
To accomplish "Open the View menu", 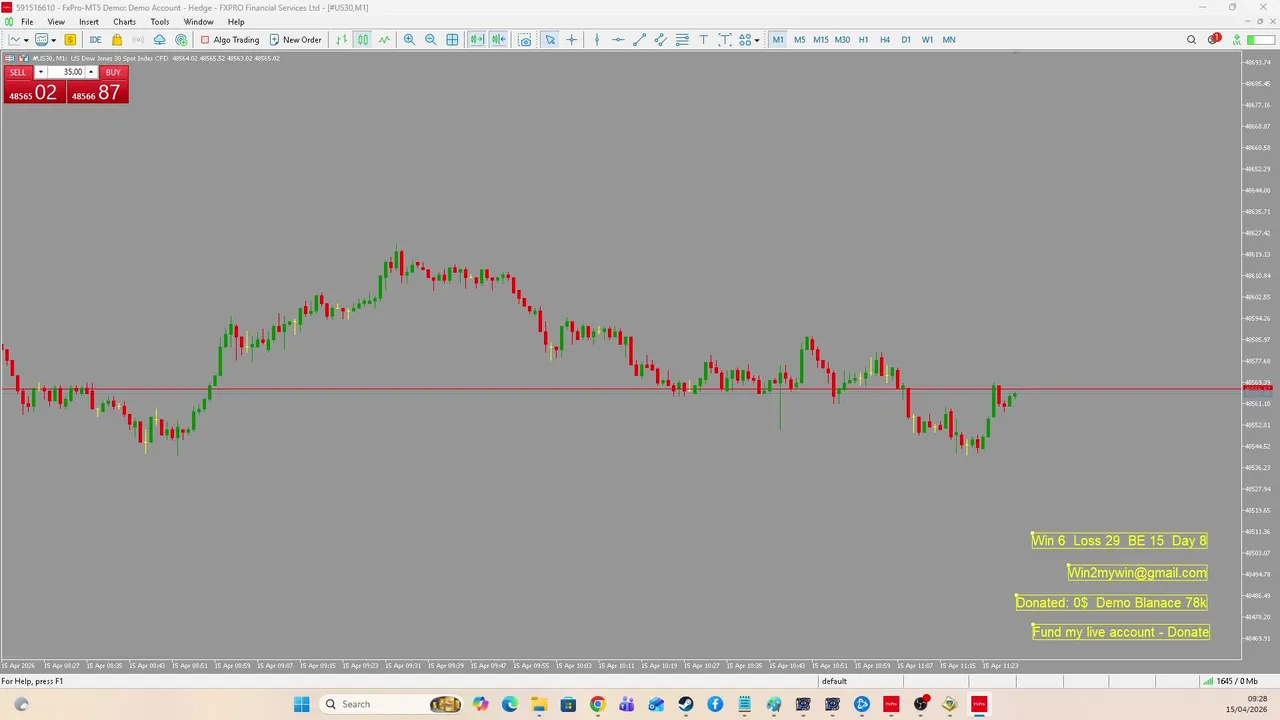I will point(56,22).
